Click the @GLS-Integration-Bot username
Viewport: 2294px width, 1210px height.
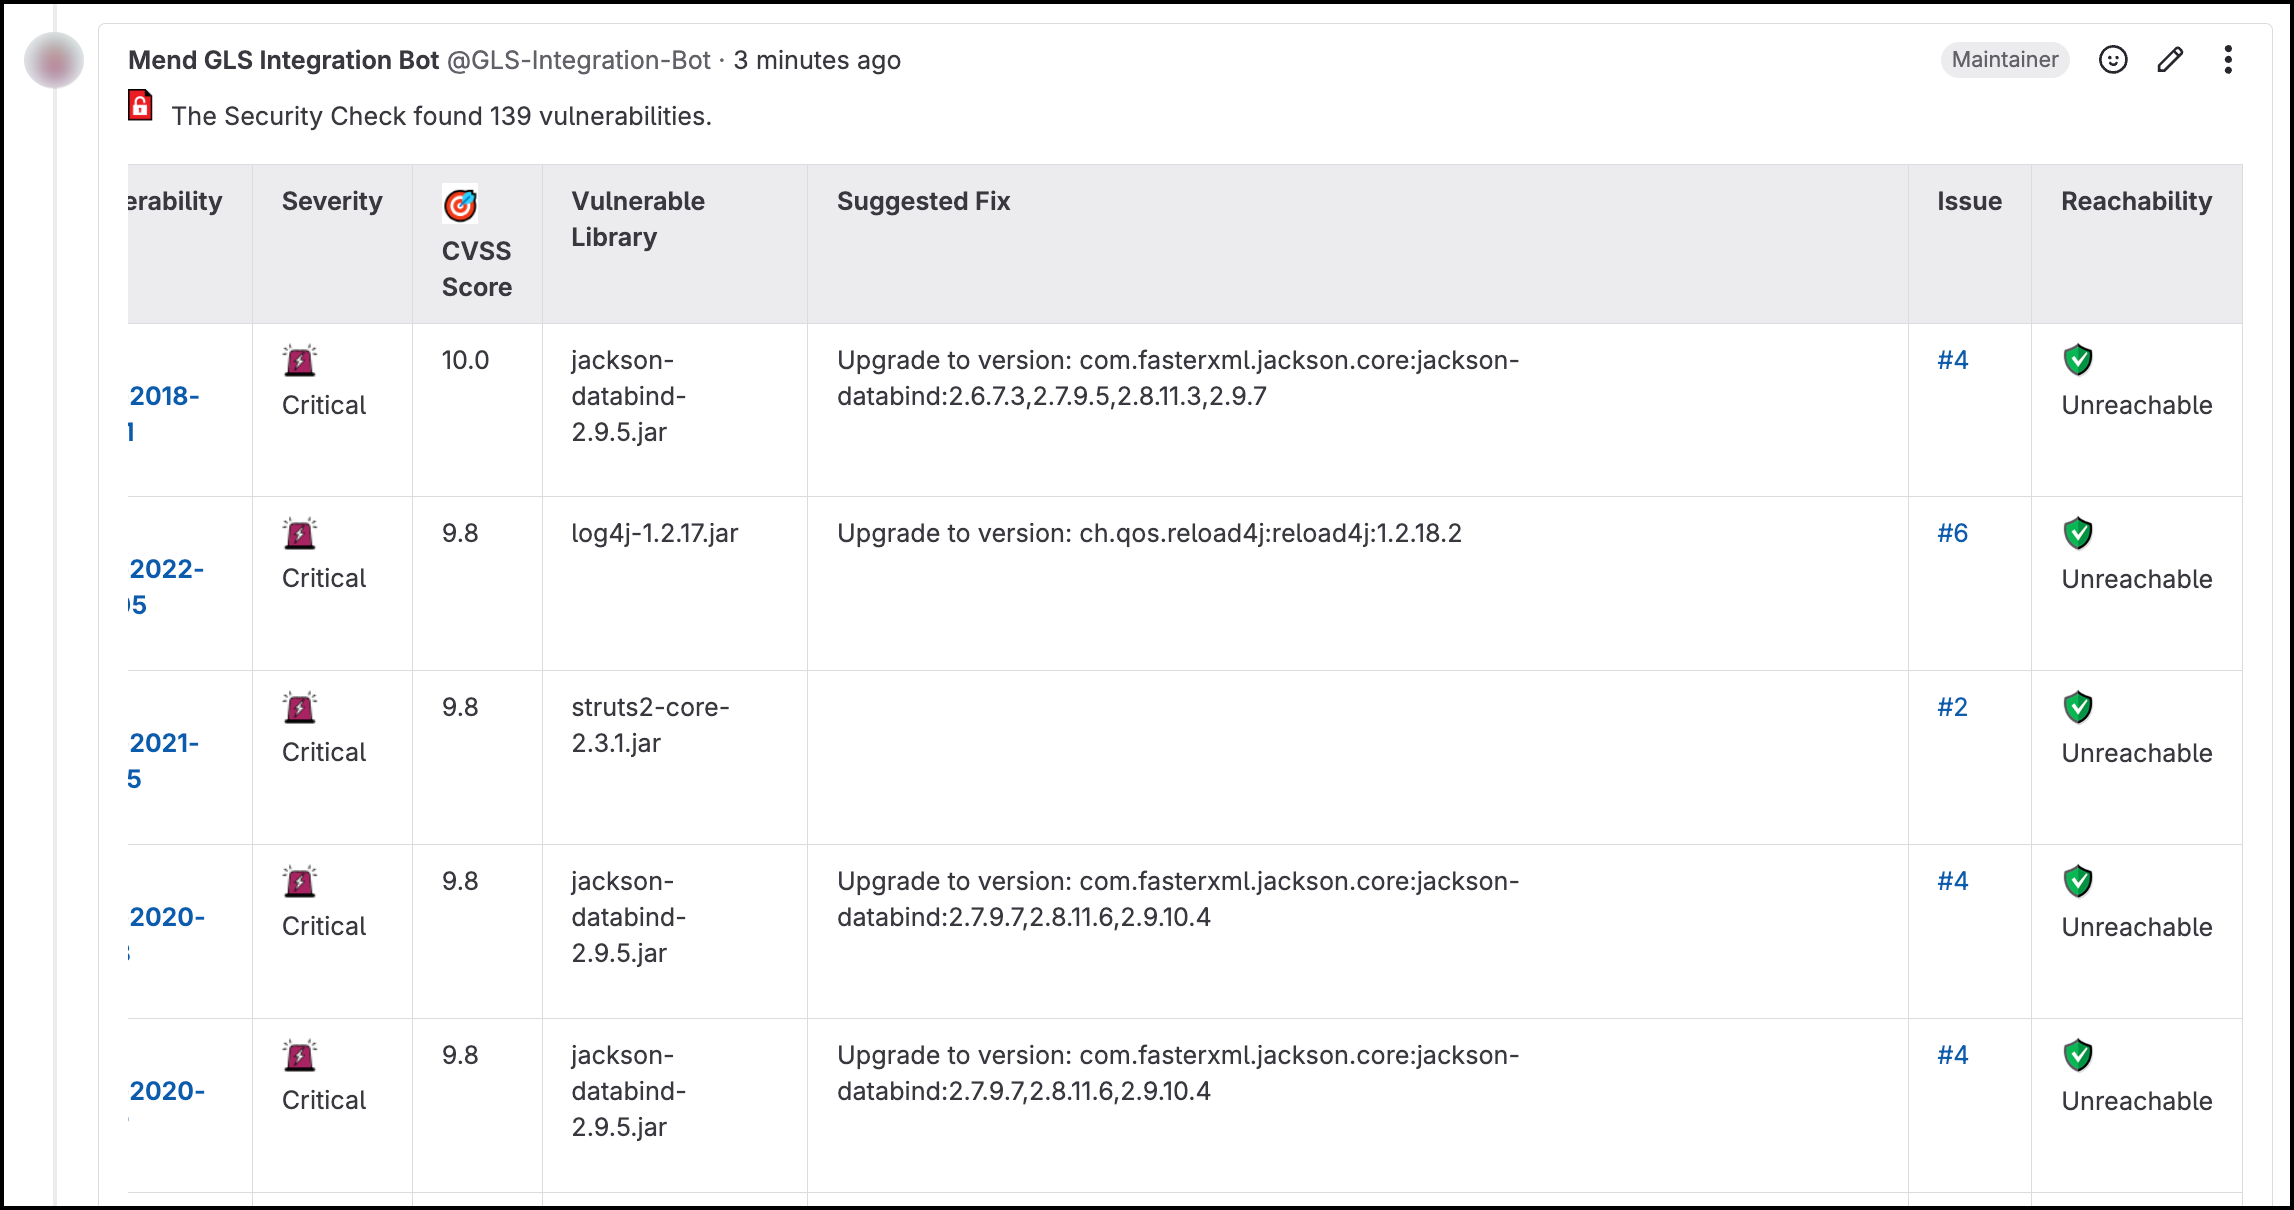click(x=578, y=60)
